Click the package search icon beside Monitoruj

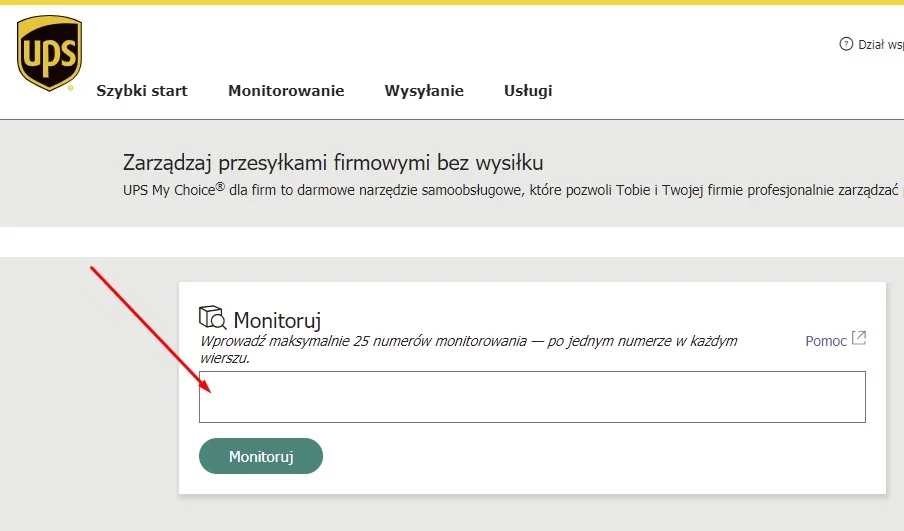pyautogui.click(x=212, y=318)
